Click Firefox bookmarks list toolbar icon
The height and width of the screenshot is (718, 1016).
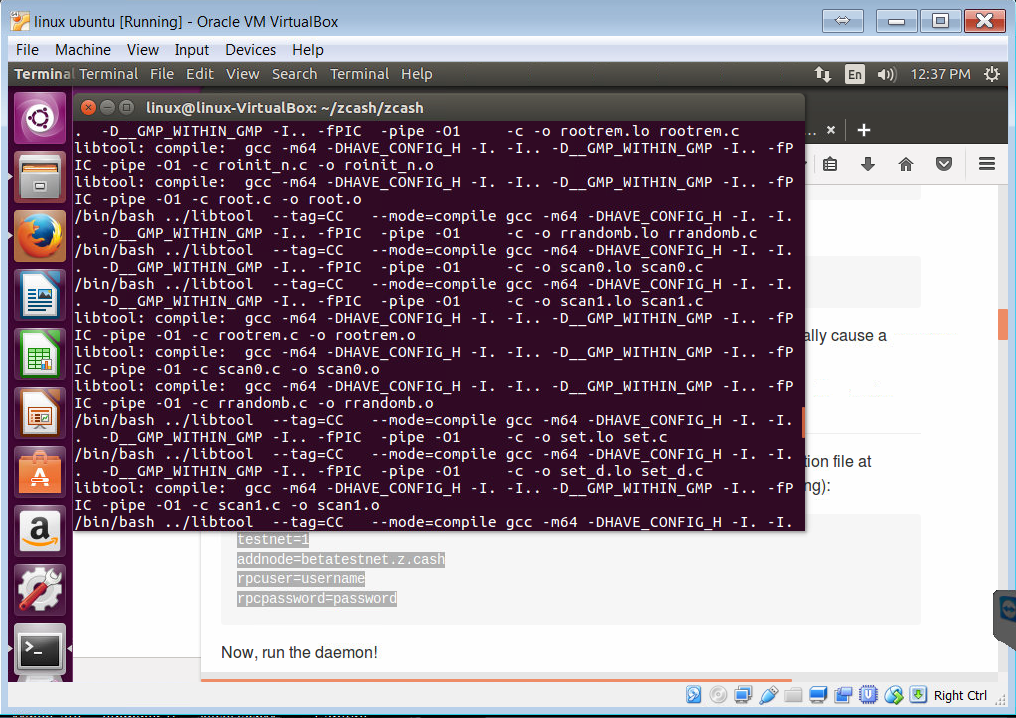(x=830, y=164)
